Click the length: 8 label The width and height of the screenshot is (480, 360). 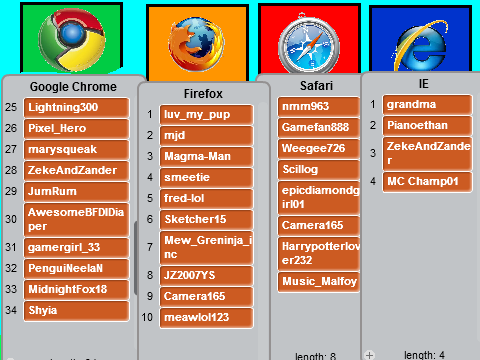[315, 356]
